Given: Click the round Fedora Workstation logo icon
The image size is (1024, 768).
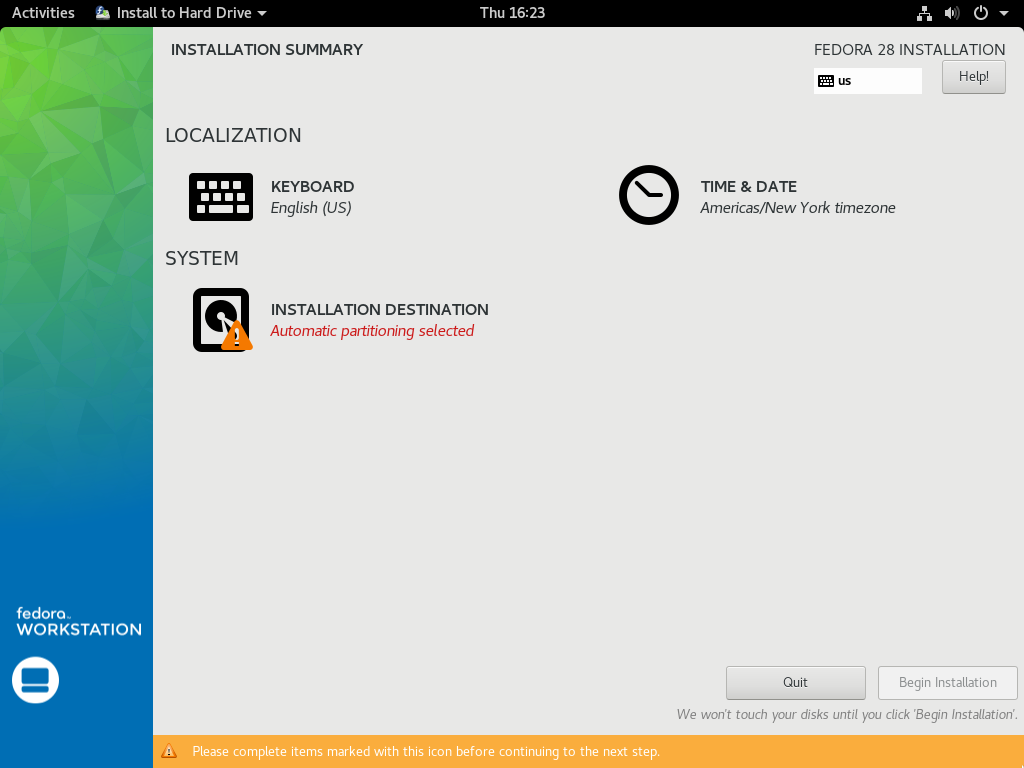Looking at the screenshot, I should pos(35,680).
